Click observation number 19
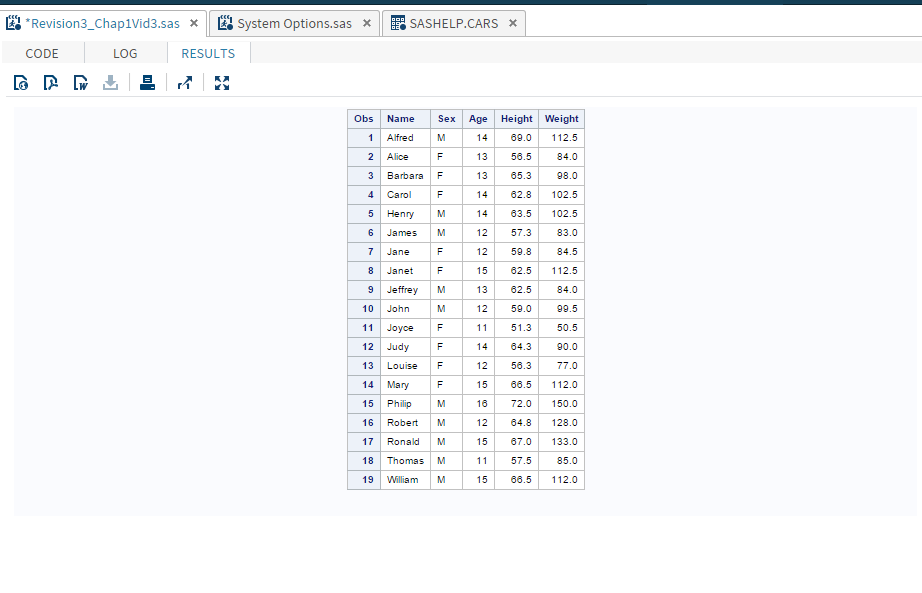 [364, 480]
